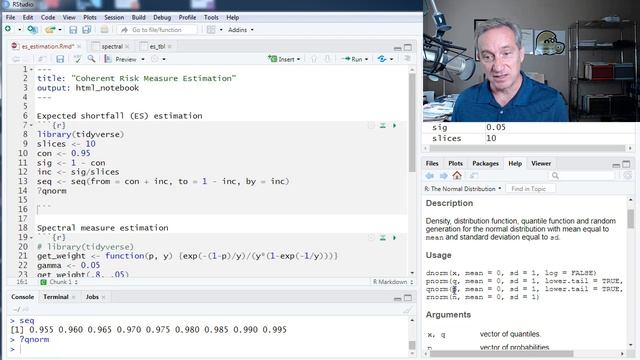Click the find/replace magnifier icon in editor
The image size is (640, 360).
91,59
